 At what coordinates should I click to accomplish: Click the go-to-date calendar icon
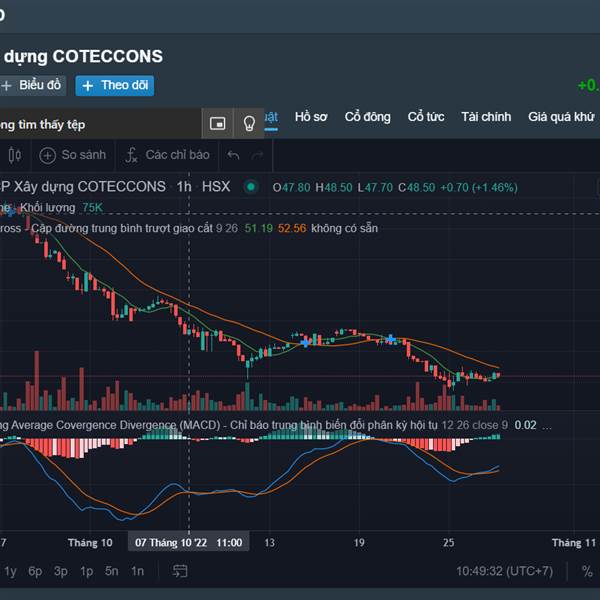click(x=180, y=571)
